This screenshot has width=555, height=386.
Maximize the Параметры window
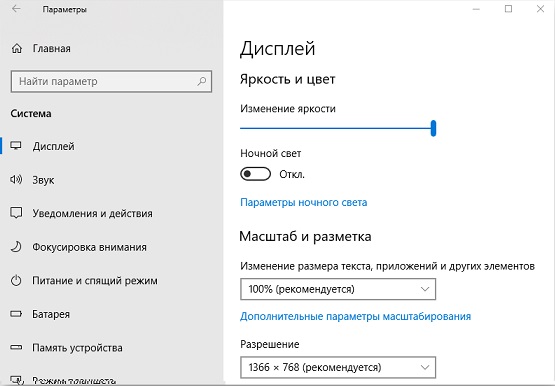pos(508,9)
